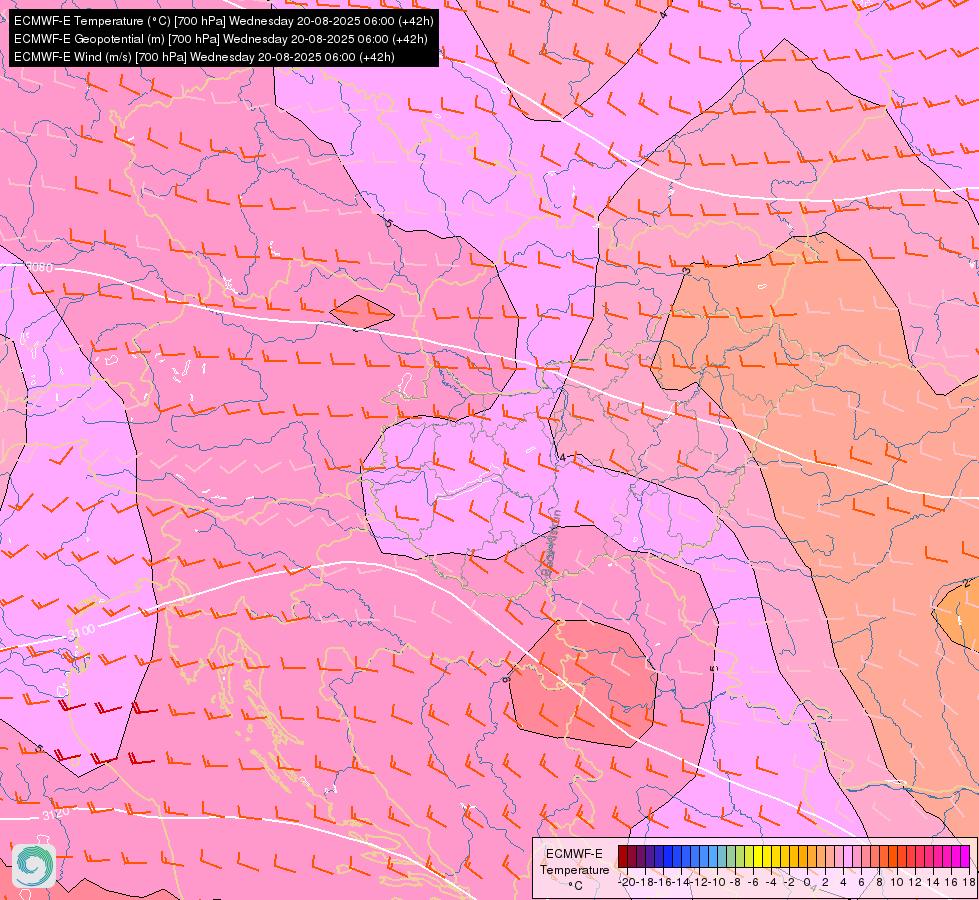
Task: Click the legend value 0
Action: click(807, 882)
